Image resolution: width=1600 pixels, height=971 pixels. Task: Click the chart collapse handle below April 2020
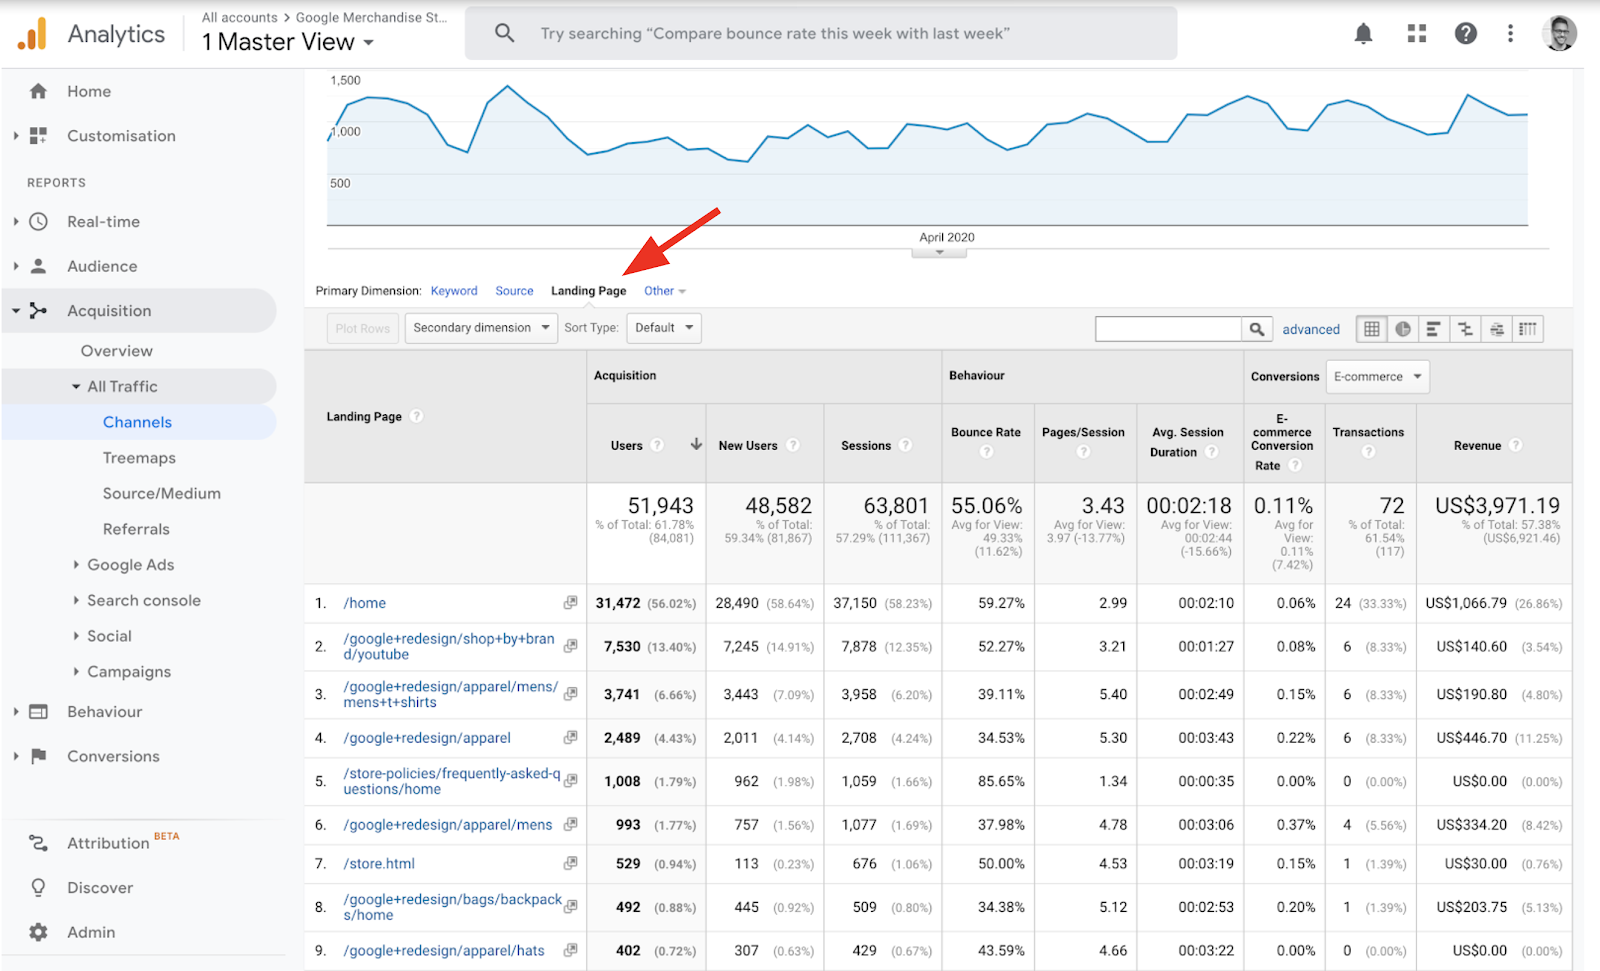point(939,253)
